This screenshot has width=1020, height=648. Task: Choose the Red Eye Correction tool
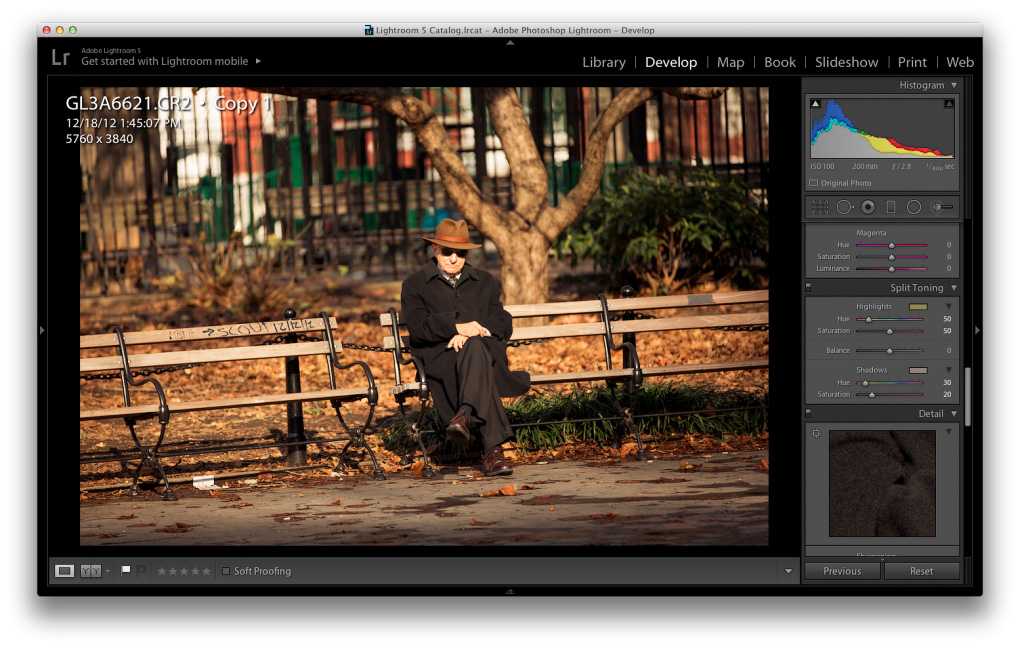[867, 207]
